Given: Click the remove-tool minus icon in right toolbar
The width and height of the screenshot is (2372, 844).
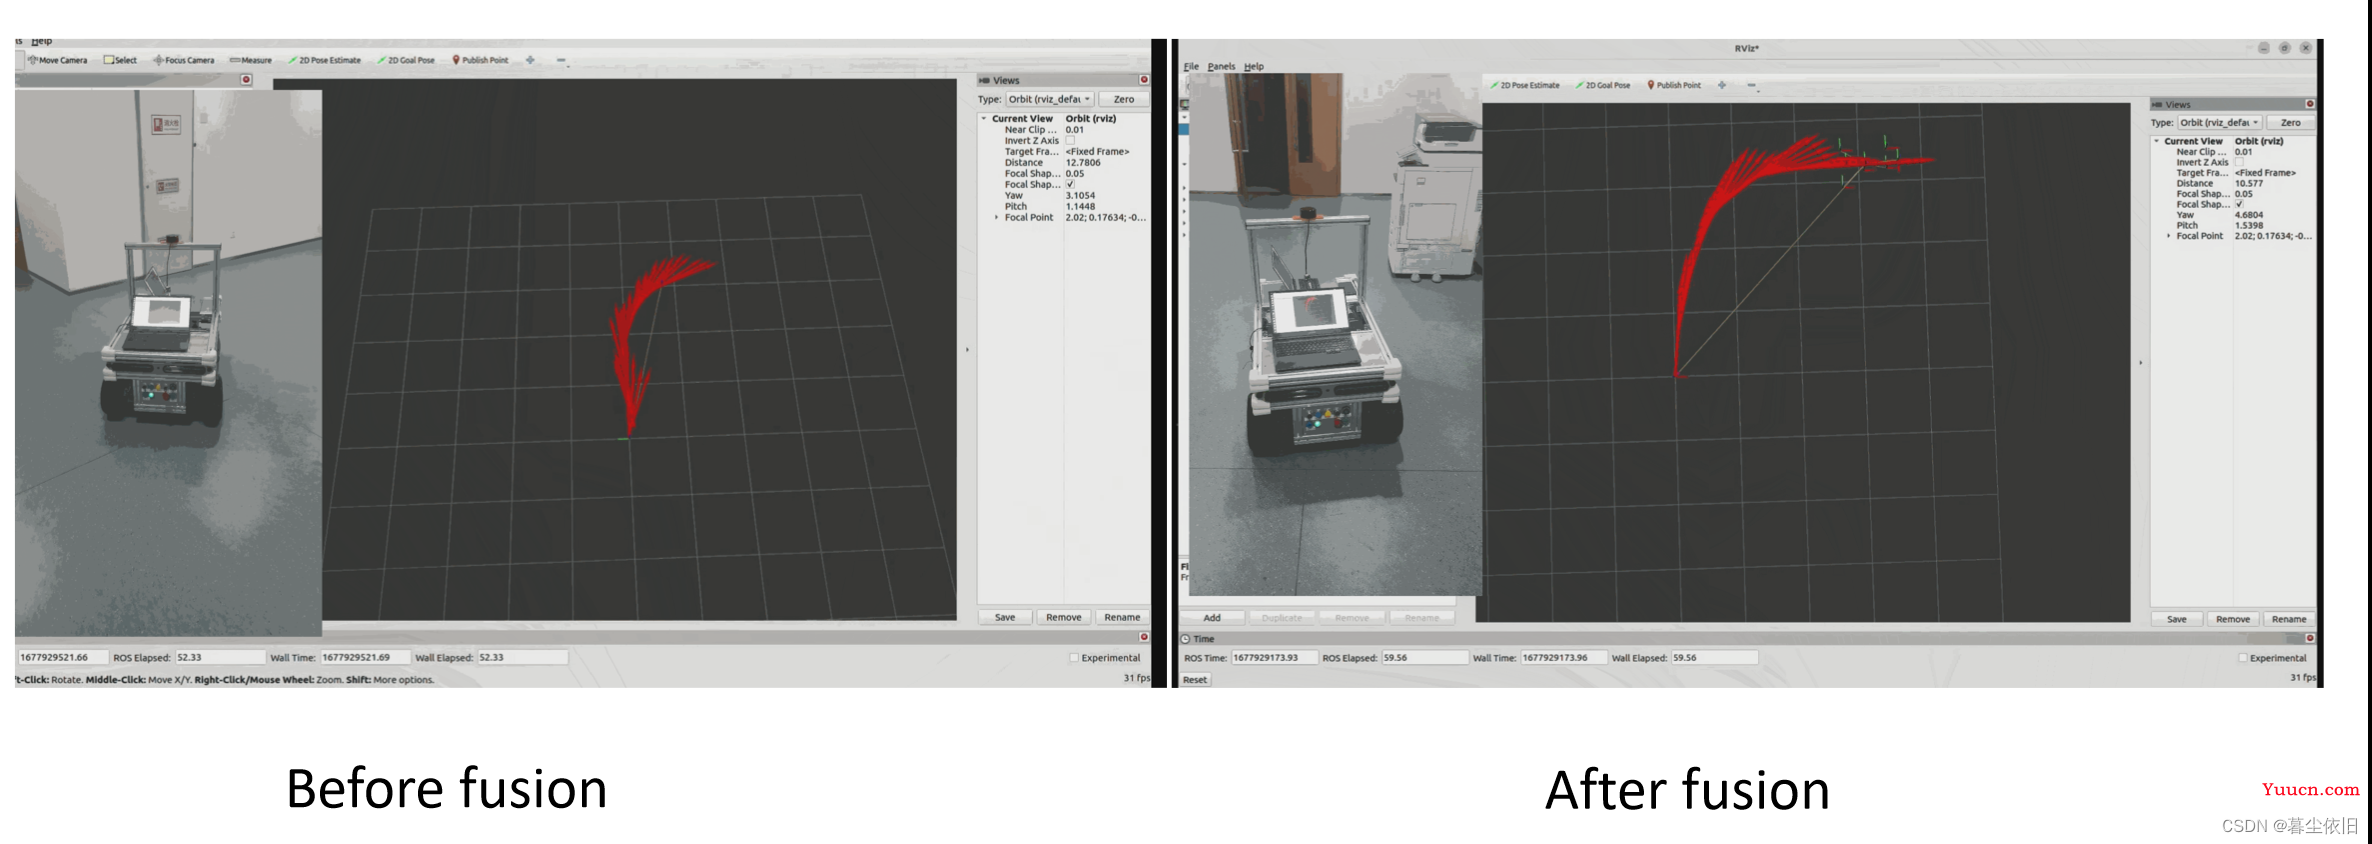Looking at the screenshot, I should tap(1752, 85).
